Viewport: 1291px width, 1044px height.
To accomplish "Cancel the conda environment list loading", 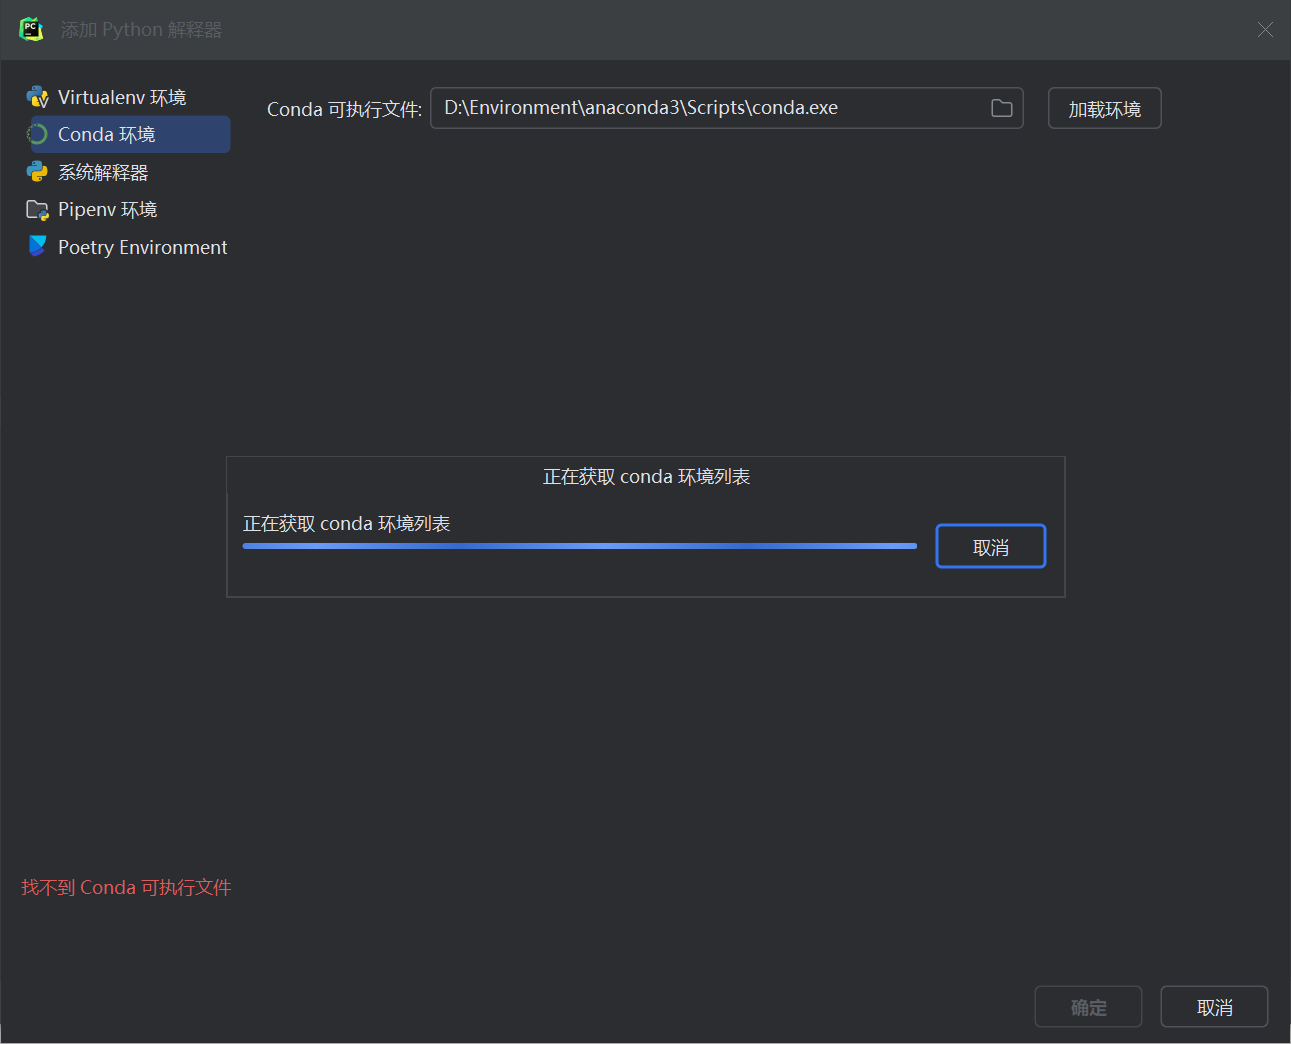I will click(x=990, y=547).
